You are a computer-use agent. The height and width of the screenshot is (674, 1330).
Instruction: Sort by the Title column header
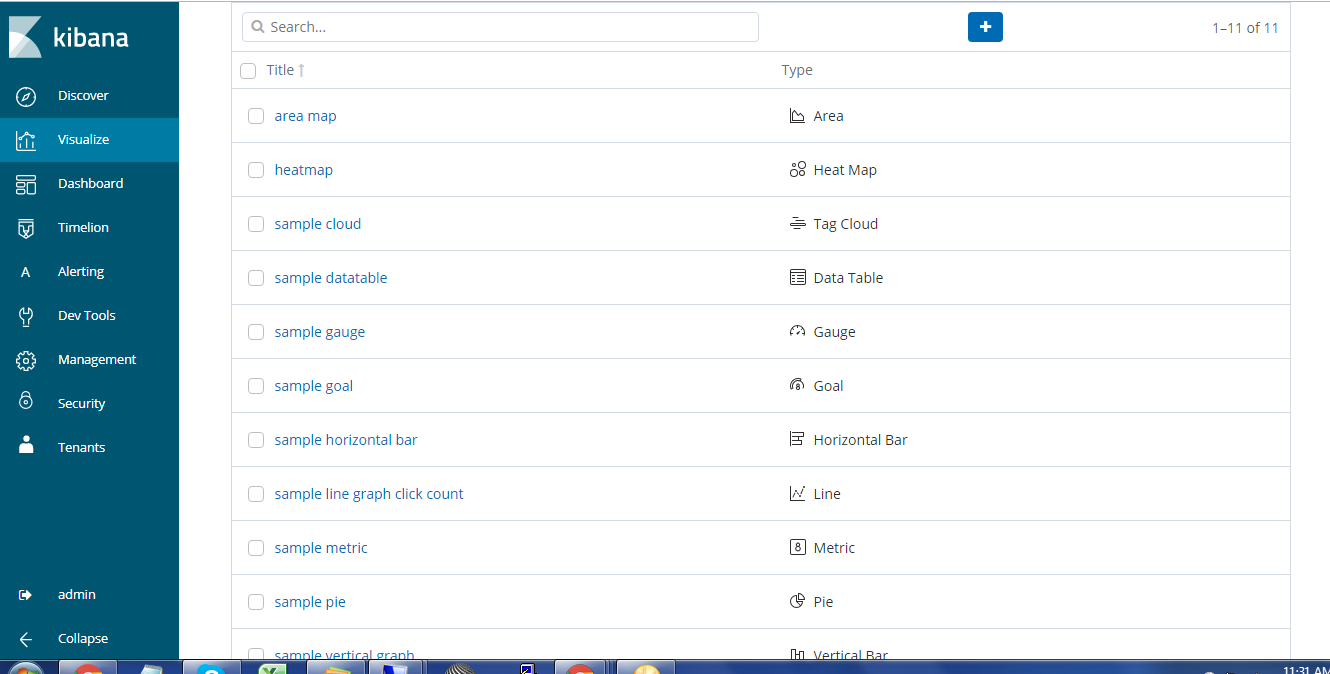285,70
